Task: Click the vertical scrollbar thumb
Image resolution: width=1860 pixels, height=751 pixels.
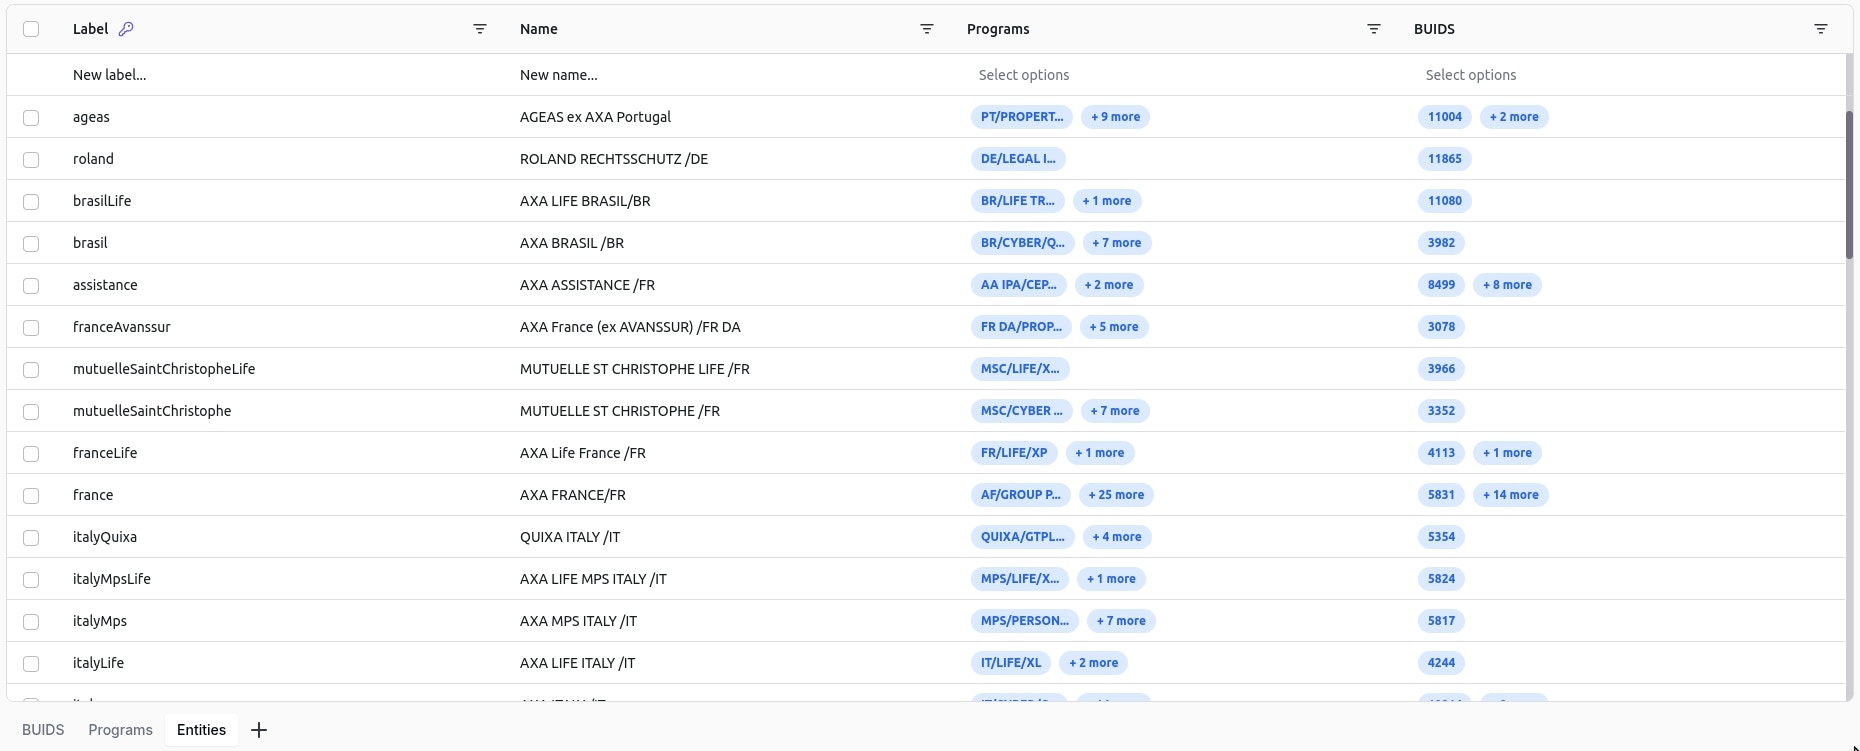Action: pyautogui.click(x=1849, y=185)
